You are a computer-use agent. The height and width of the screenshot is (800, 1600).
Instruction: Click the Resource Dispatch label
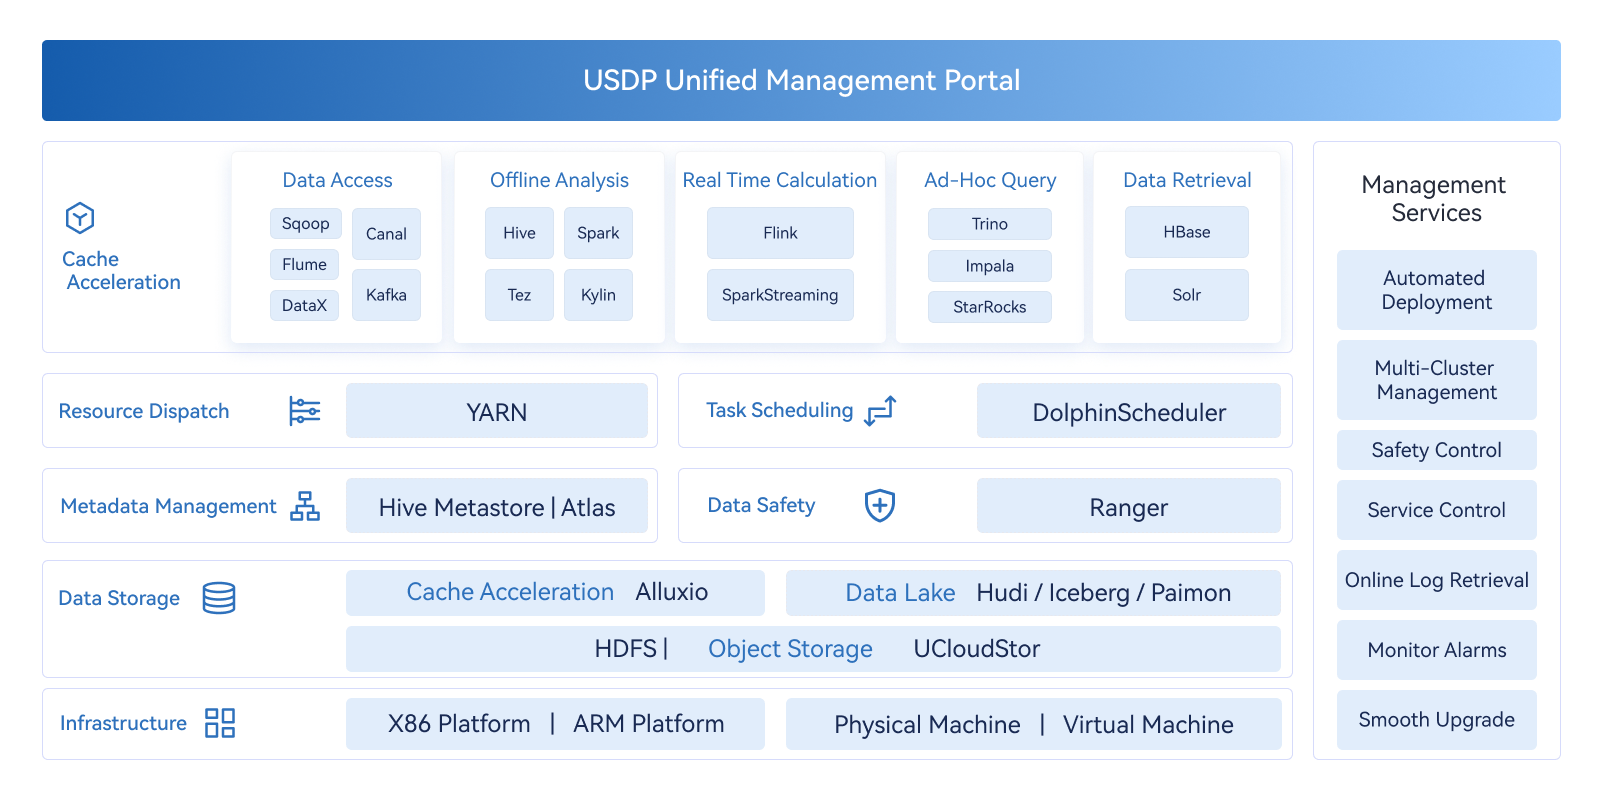[144, 411]
